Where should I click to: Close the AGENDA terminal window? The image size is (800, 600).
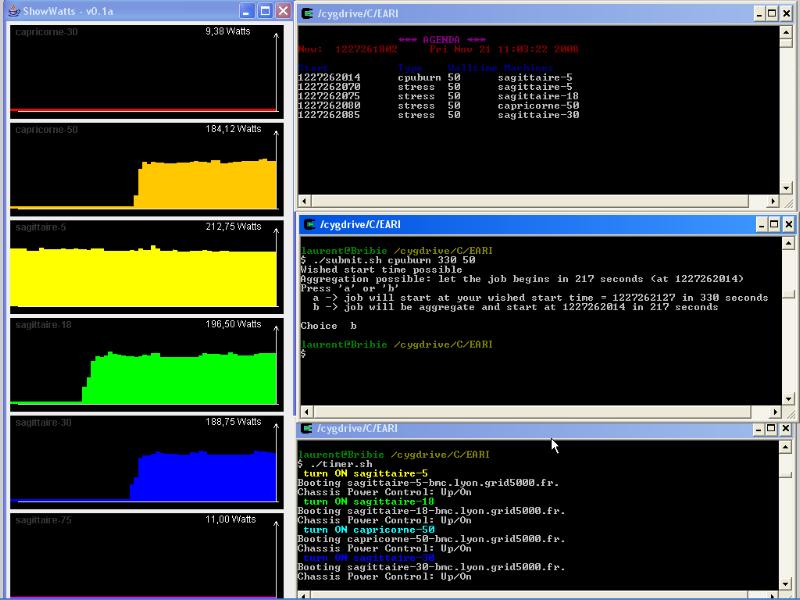786,14
